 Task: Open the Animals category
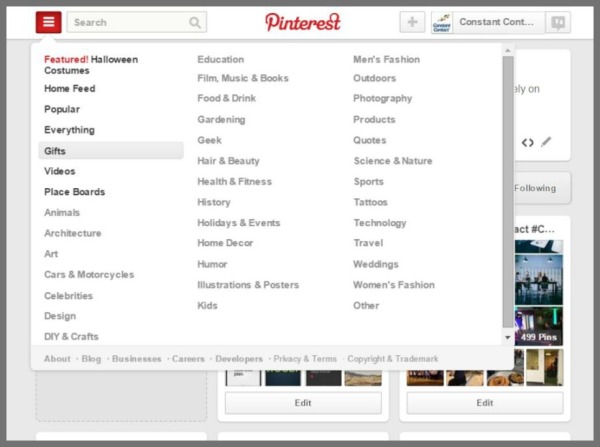[x=62, y=212]
